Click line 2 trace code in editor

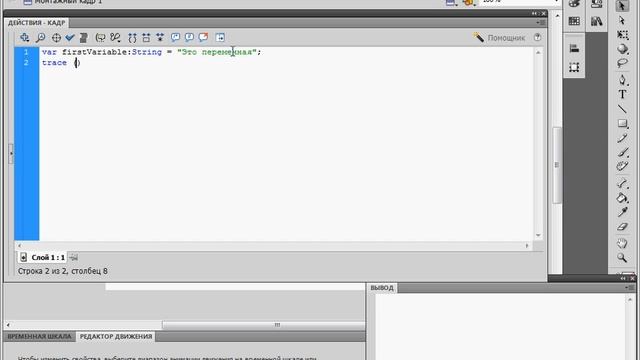tap(61, 63)
